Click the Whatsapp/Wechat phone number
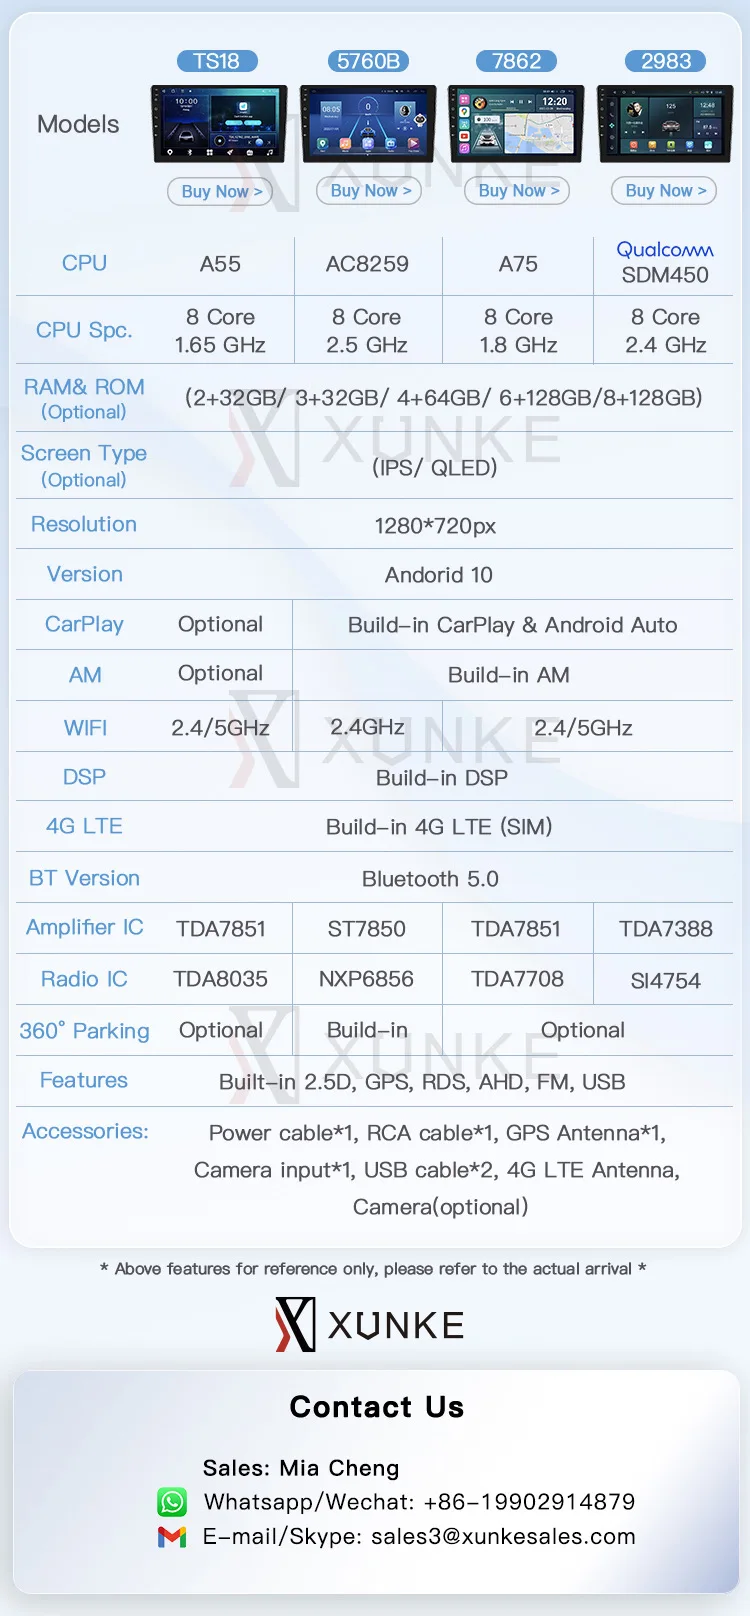This screenshot has height=1616, width=750. [529, 1502]
